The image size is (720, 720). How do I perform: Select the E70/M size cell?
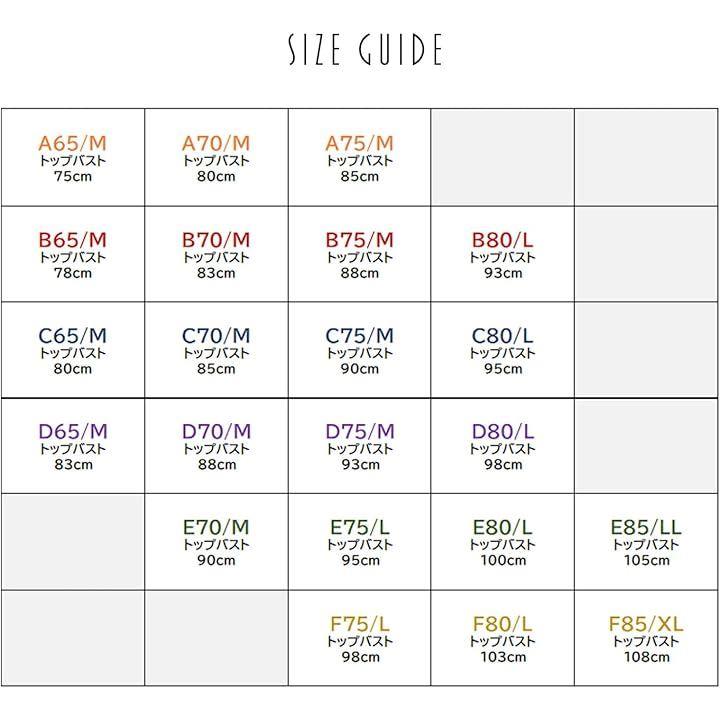pyautogui.click(x=216, y=542)
